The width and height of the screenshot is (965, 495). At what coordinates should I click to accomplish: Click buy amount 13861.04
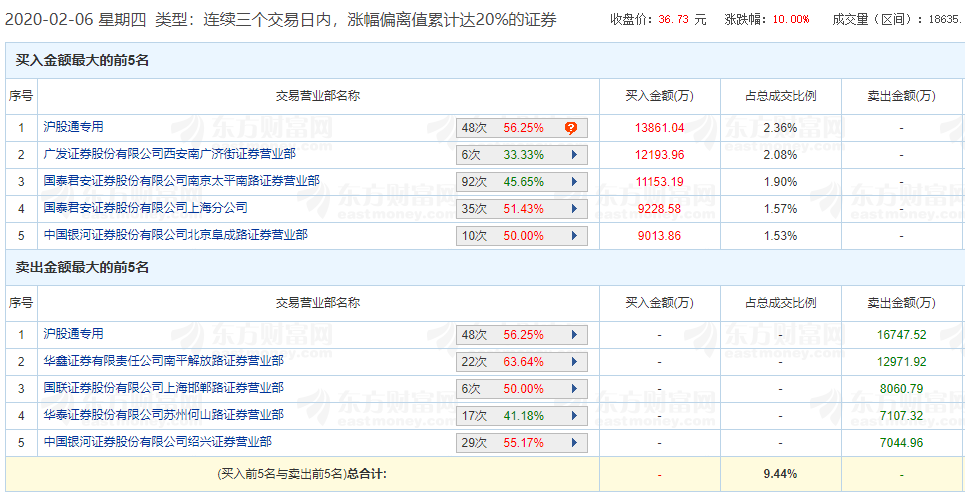[660, 128]
